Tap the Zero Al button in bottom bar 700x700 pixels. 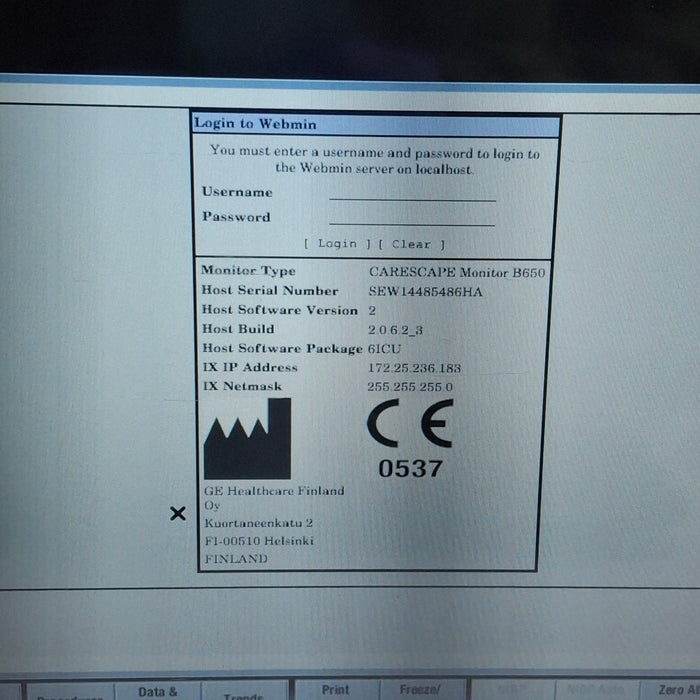point(673,690)
